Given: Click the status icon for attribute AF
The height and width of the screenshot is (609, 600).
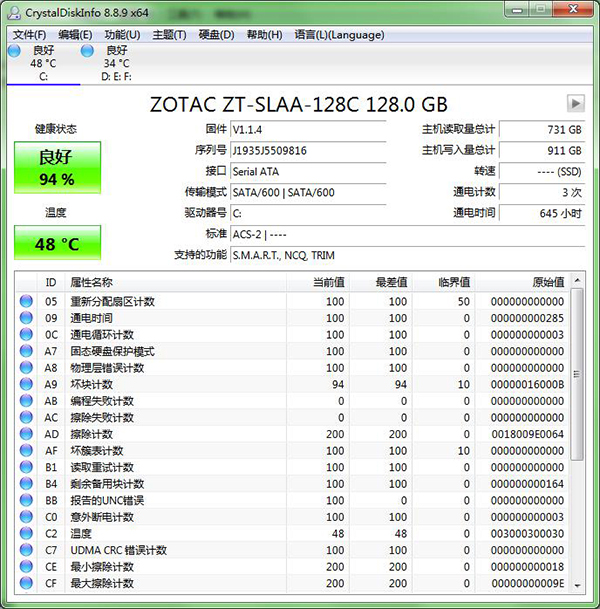Looking at the screenshot, I should [x=26, y=451].
